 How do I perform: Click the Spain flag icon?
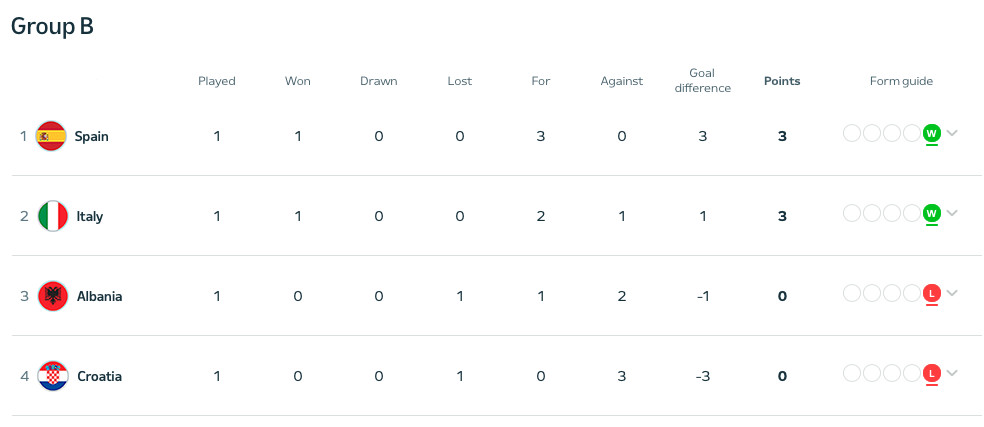tap(51, 136)
